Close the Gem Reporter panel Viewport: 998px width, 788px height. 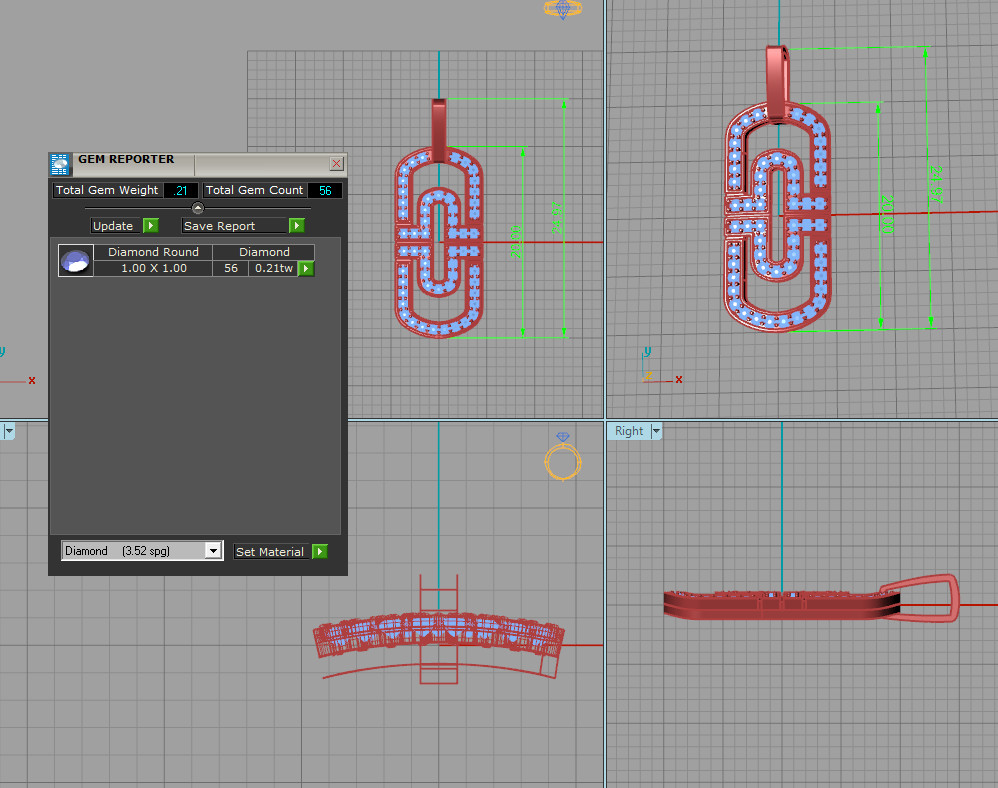(x=337, y=163)
